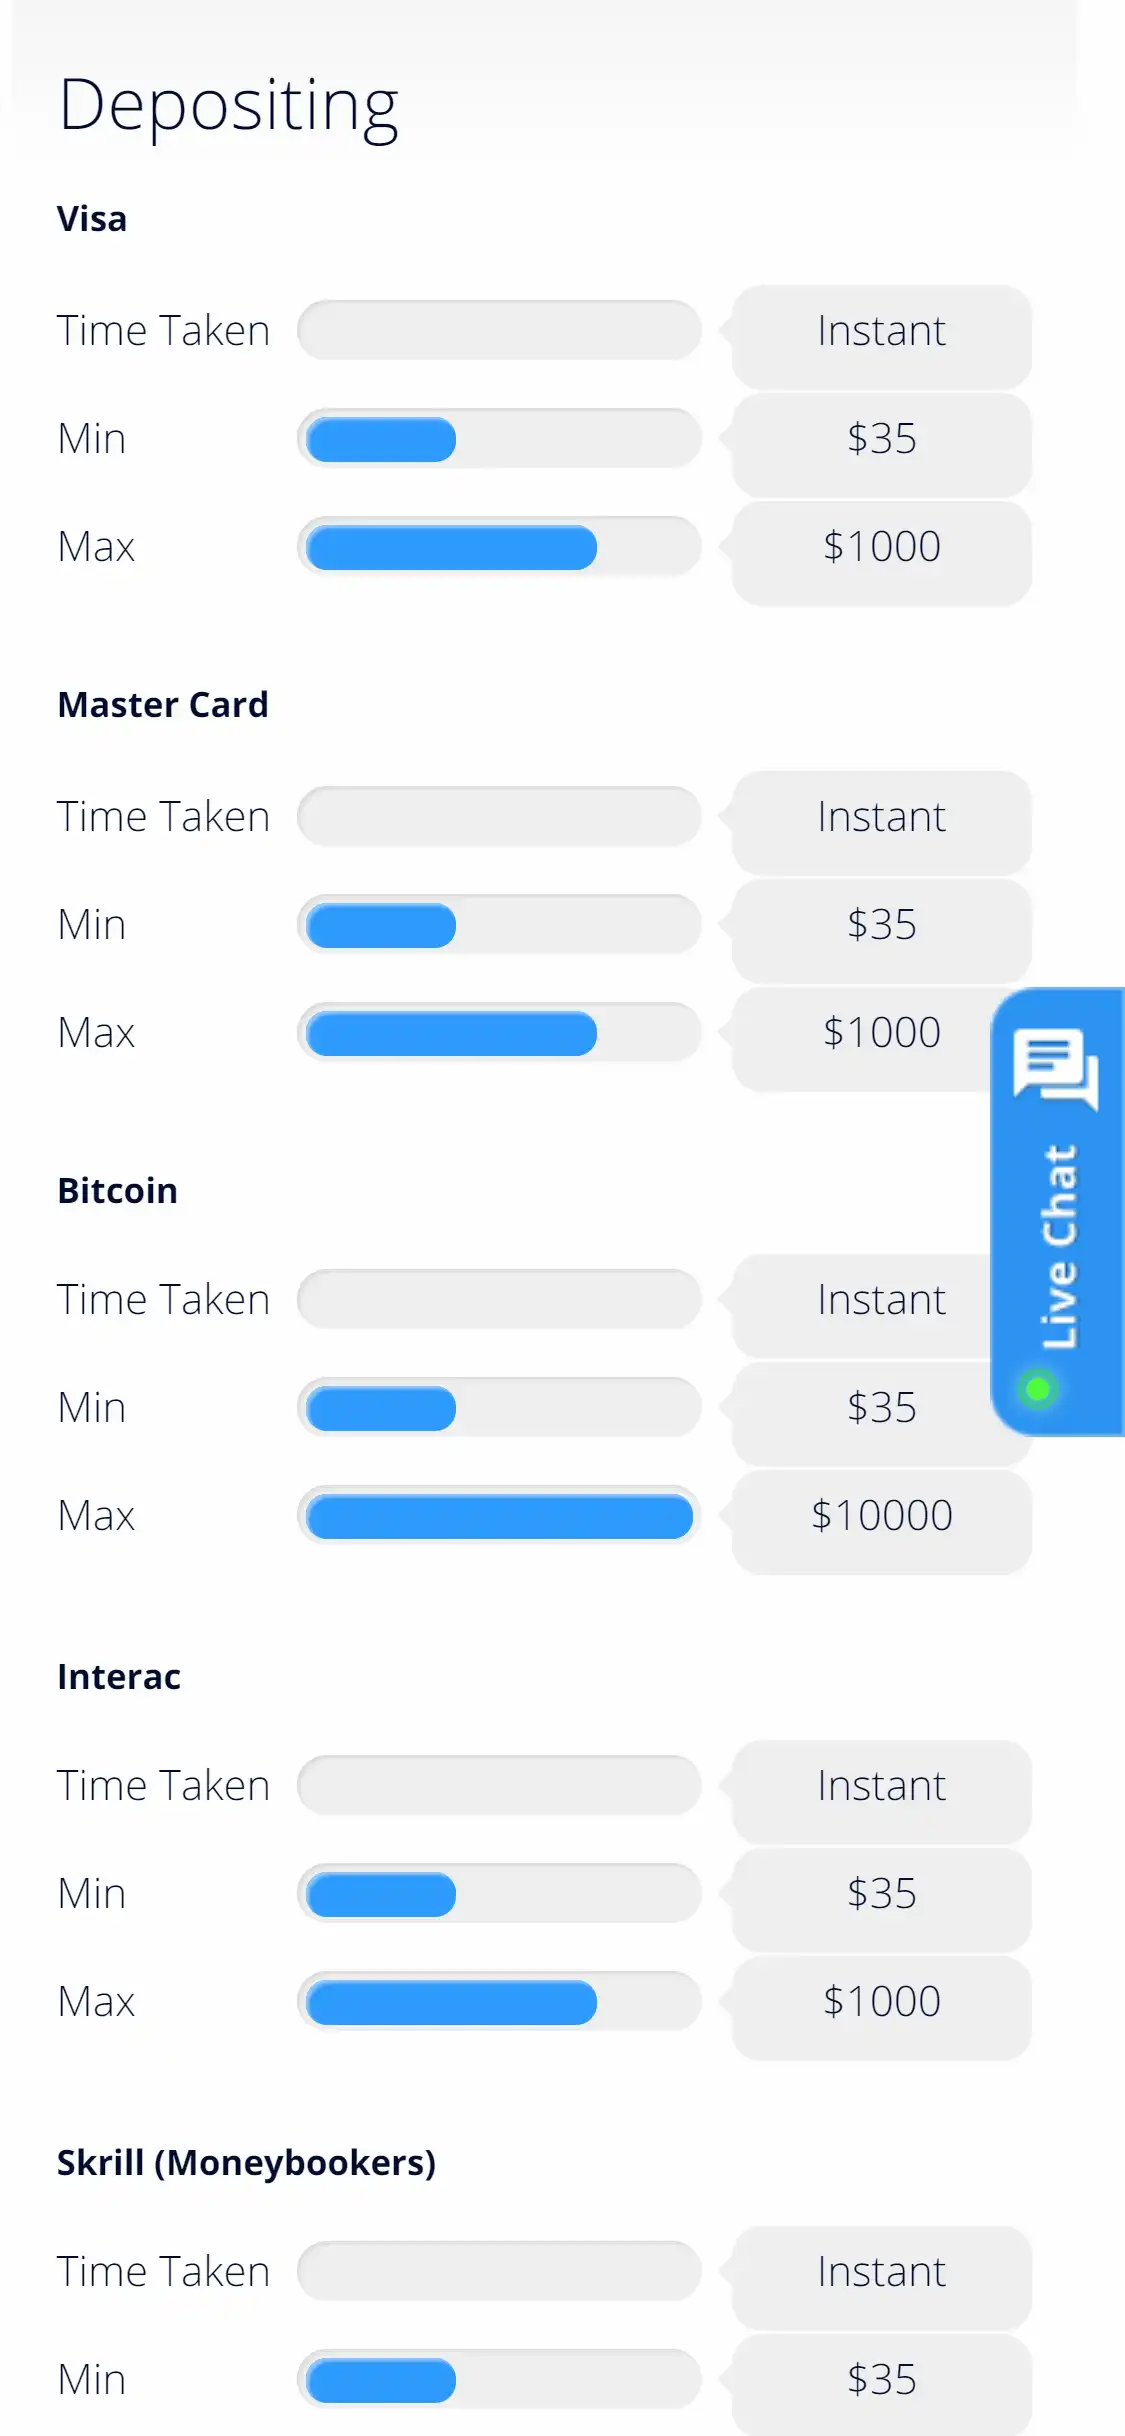Open the Live Chat side tab
Viewport: 1125px width, 2436px height.
pos(1059,1245)
